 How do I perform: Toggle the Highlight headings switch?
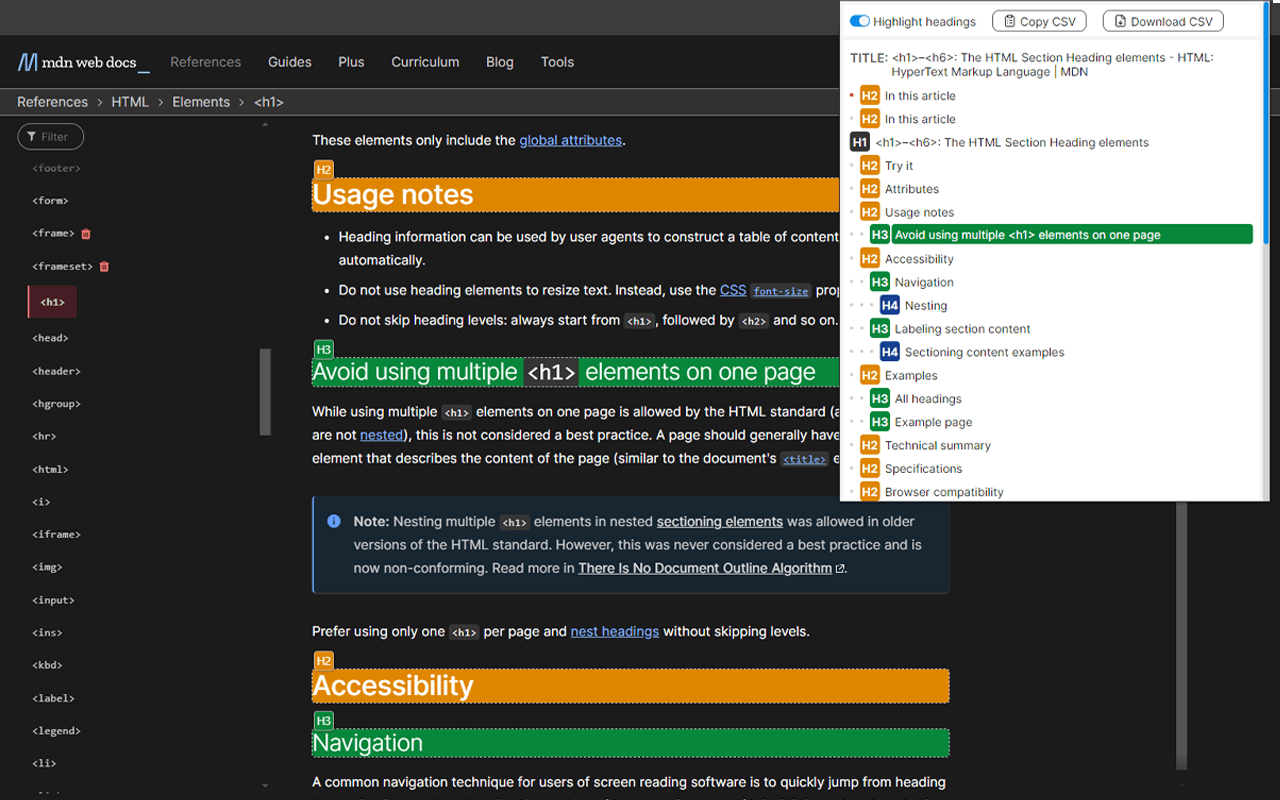pos(859,20)
